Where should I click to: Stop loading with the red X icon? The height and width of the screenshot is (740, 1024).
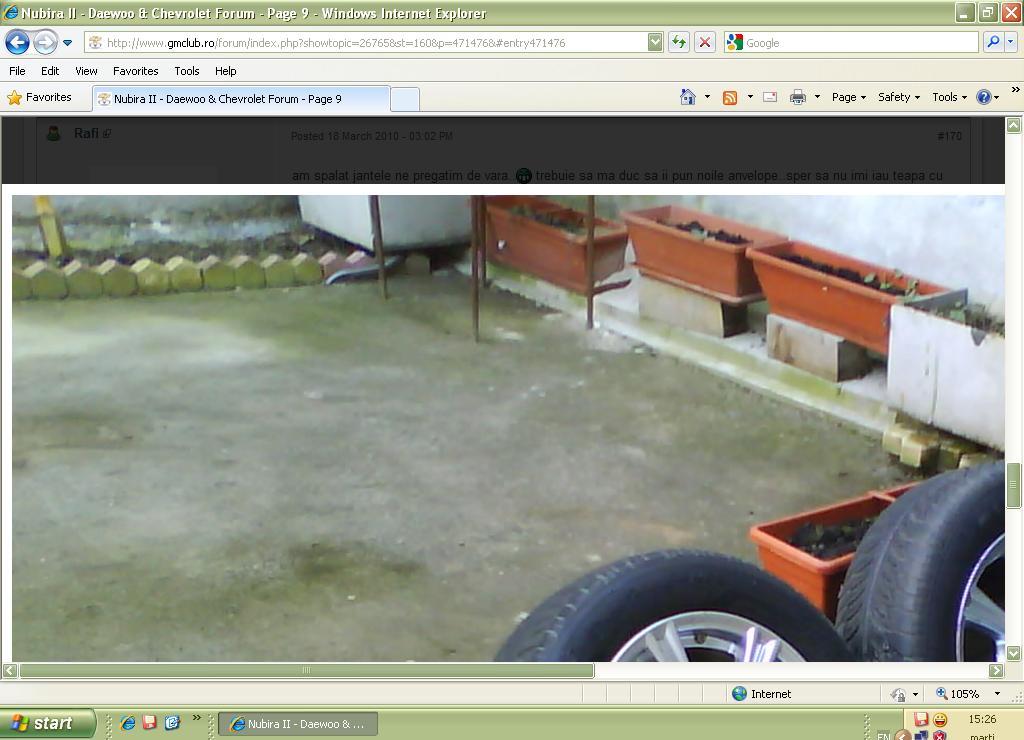click(705, 42)
